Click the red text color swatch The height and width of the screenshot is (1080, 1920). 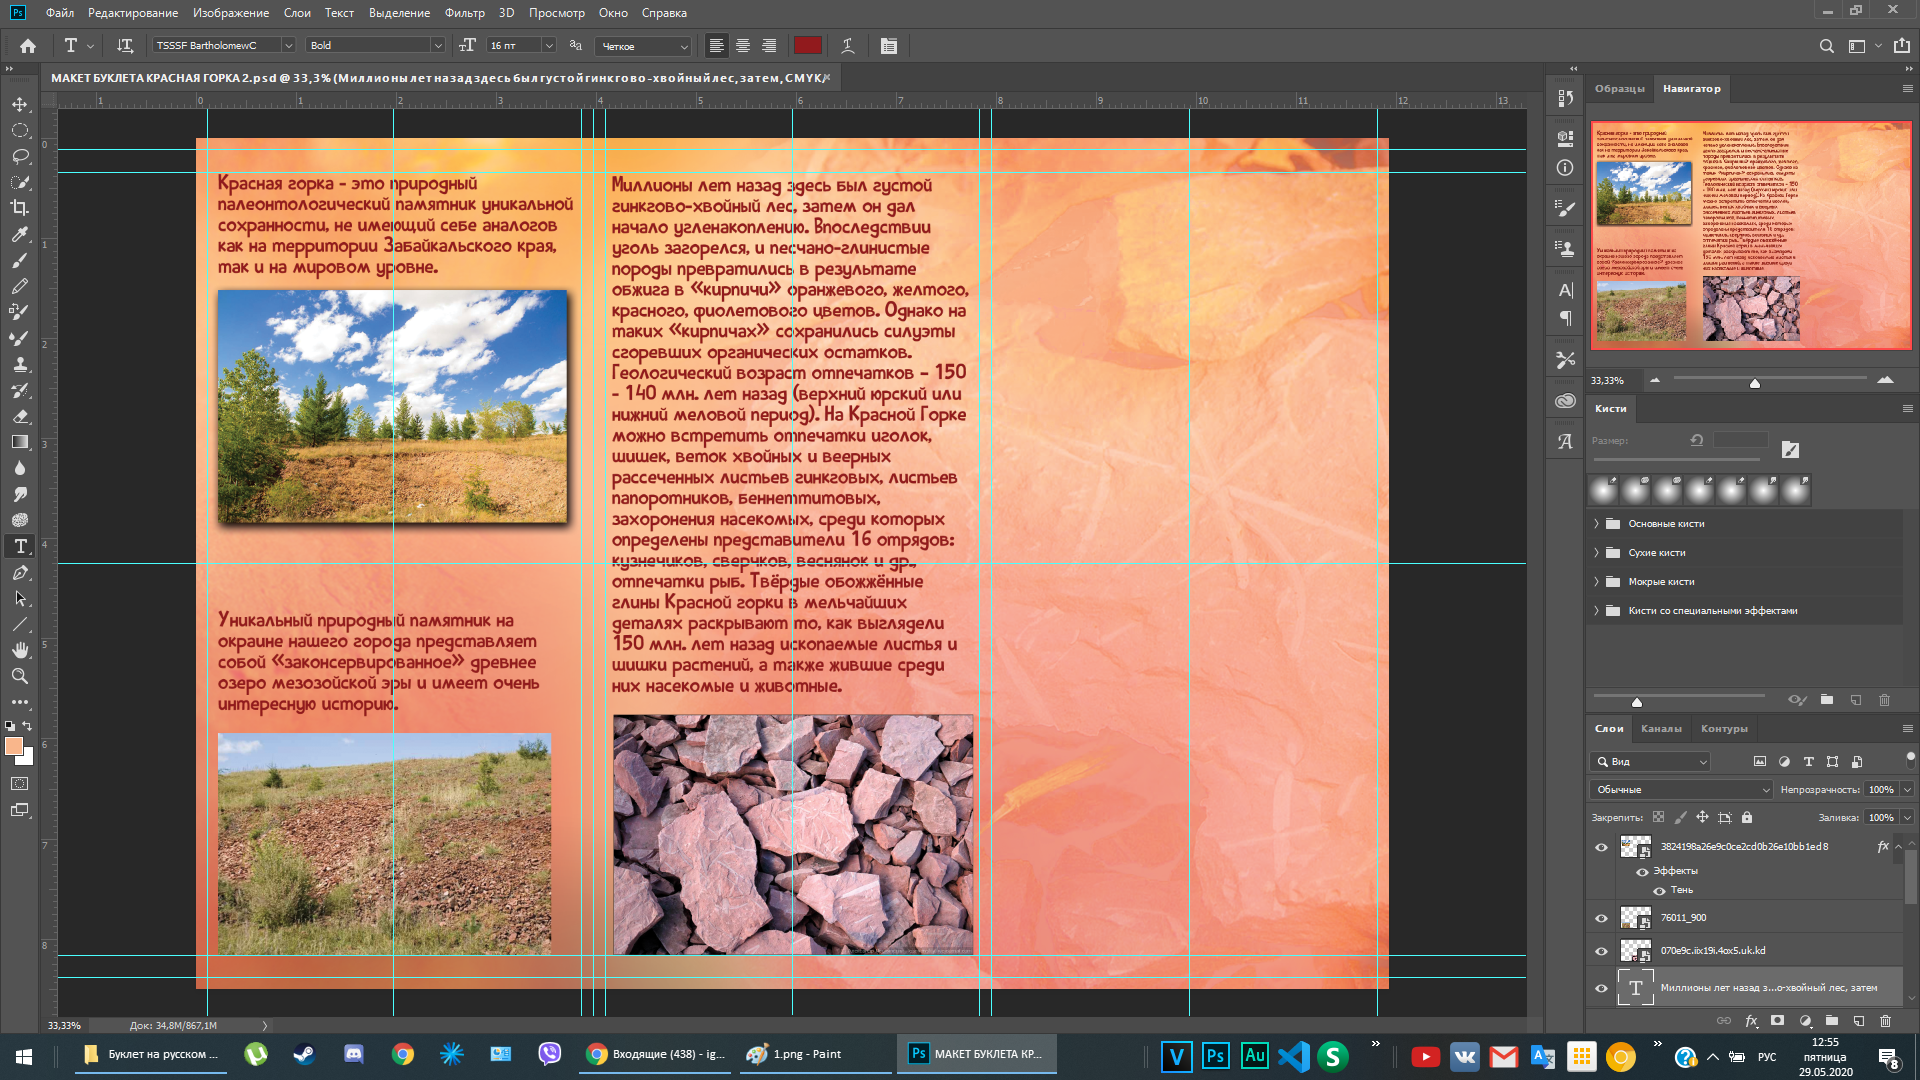[x=807, y=46]
